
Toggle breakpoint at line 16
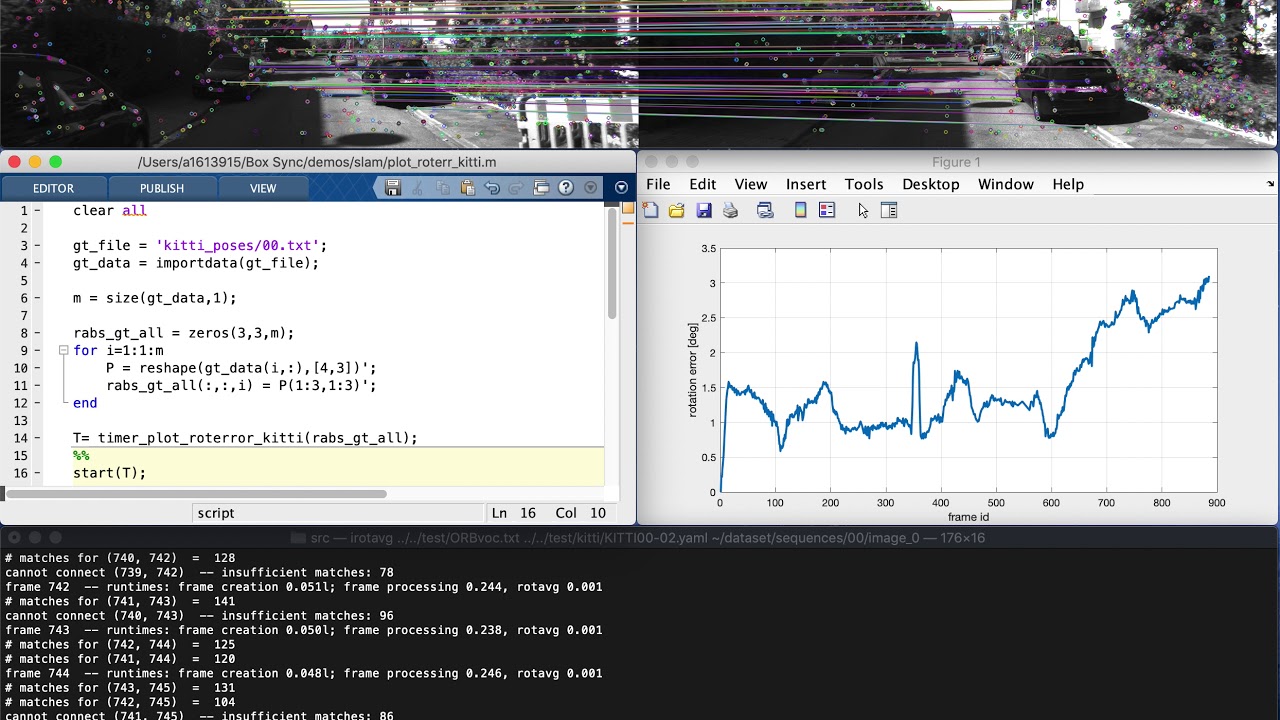coord(37,473)
